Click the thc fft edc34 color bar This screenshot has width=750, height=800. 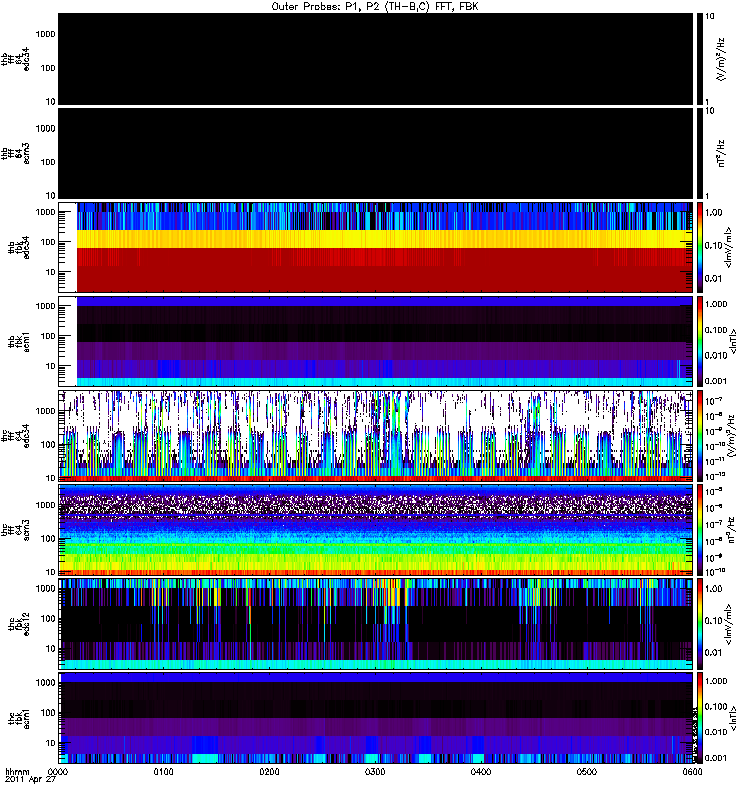click(x=700, y=436)
